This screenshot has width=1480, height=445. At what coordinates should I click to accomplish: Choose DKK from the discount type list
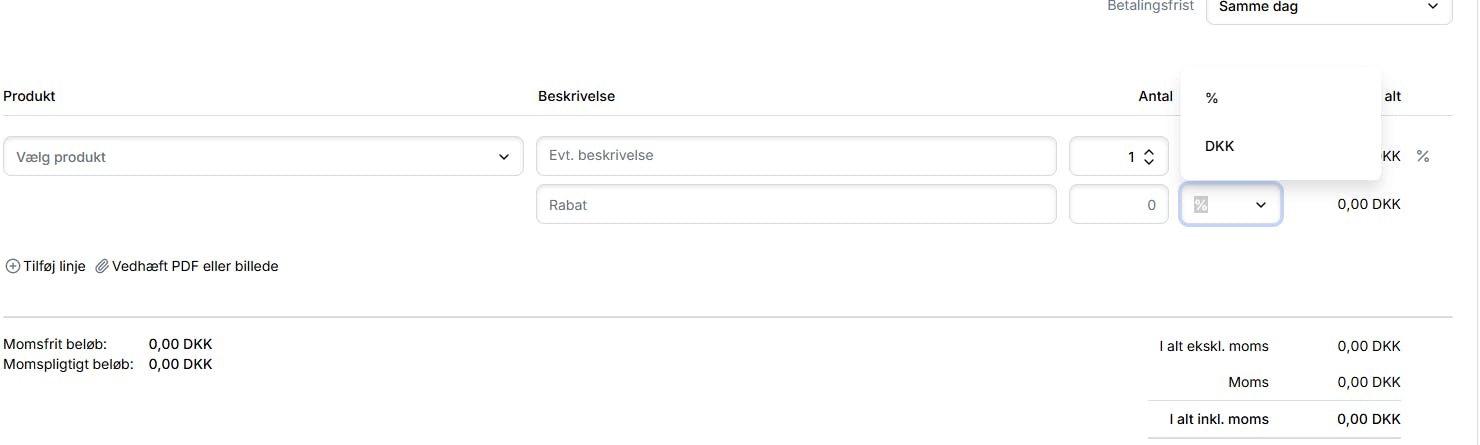pyautogui.click(x=1220, y=146)
